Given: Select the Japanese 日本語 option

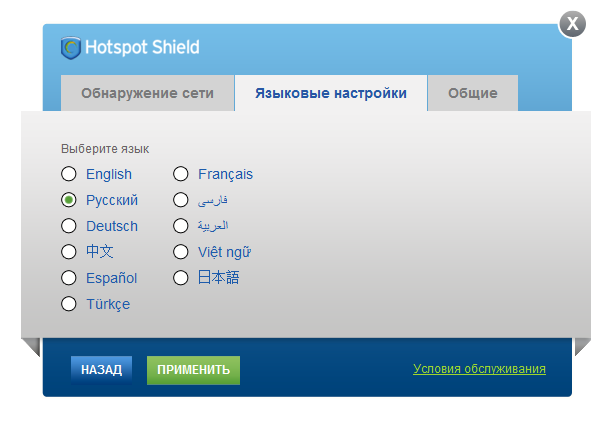Looking at the screenshot, I should (x=181, y=278).
